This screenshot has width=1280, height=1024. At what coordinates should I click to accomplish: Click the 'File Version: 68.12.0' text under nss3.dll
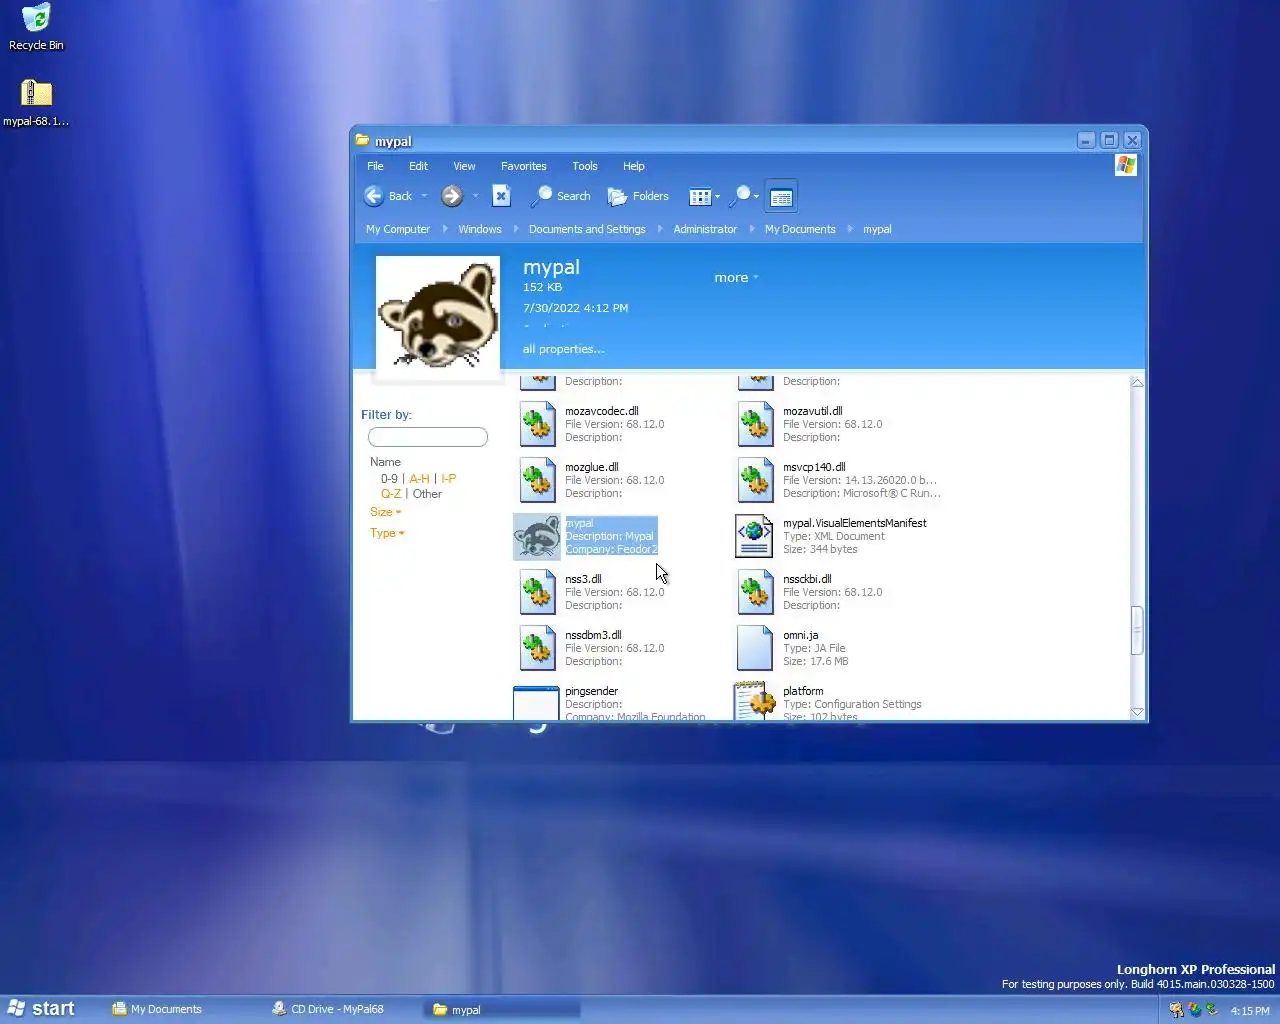(614, 592)
